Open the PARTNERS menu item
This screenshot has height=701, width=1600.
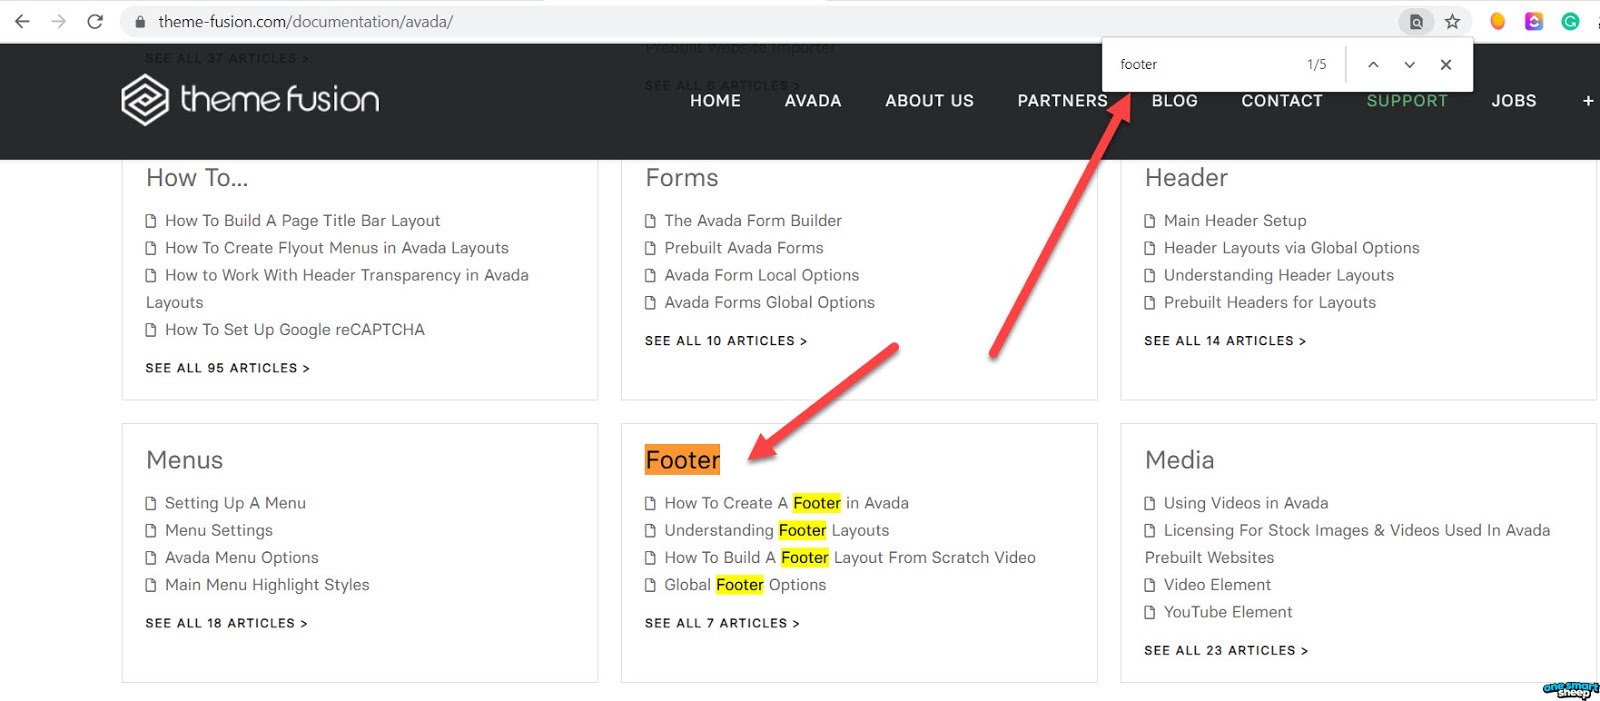tap(1062, 101)
